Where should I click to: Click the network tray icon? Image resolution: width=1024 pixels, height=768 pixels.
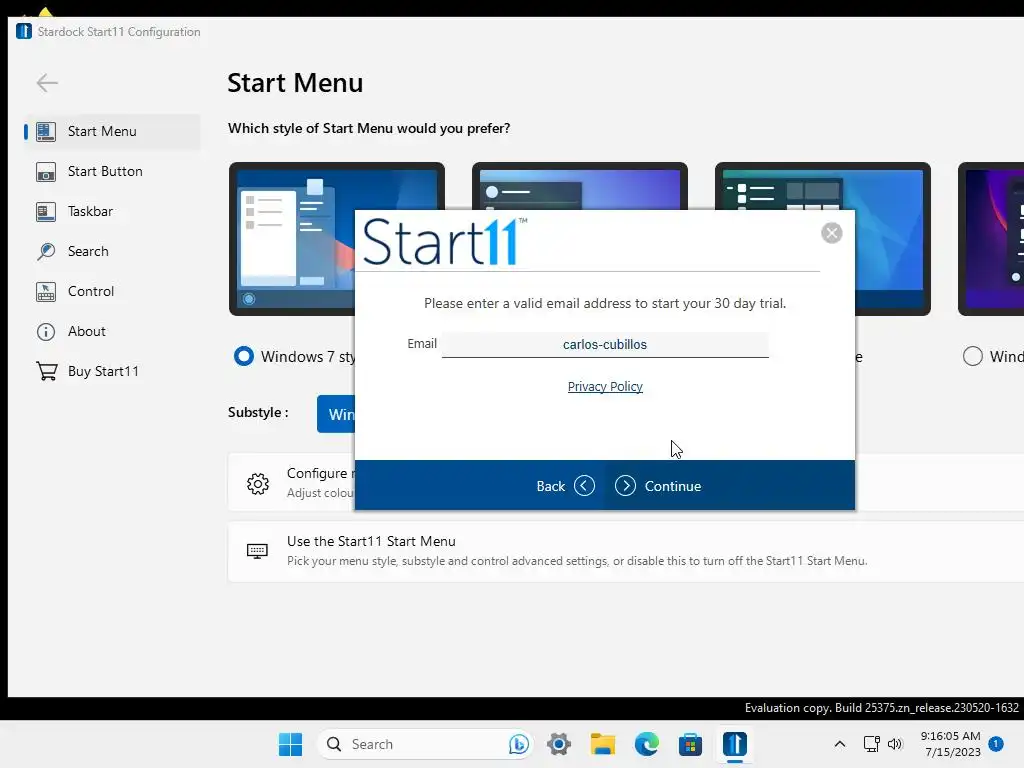point(871,744)
